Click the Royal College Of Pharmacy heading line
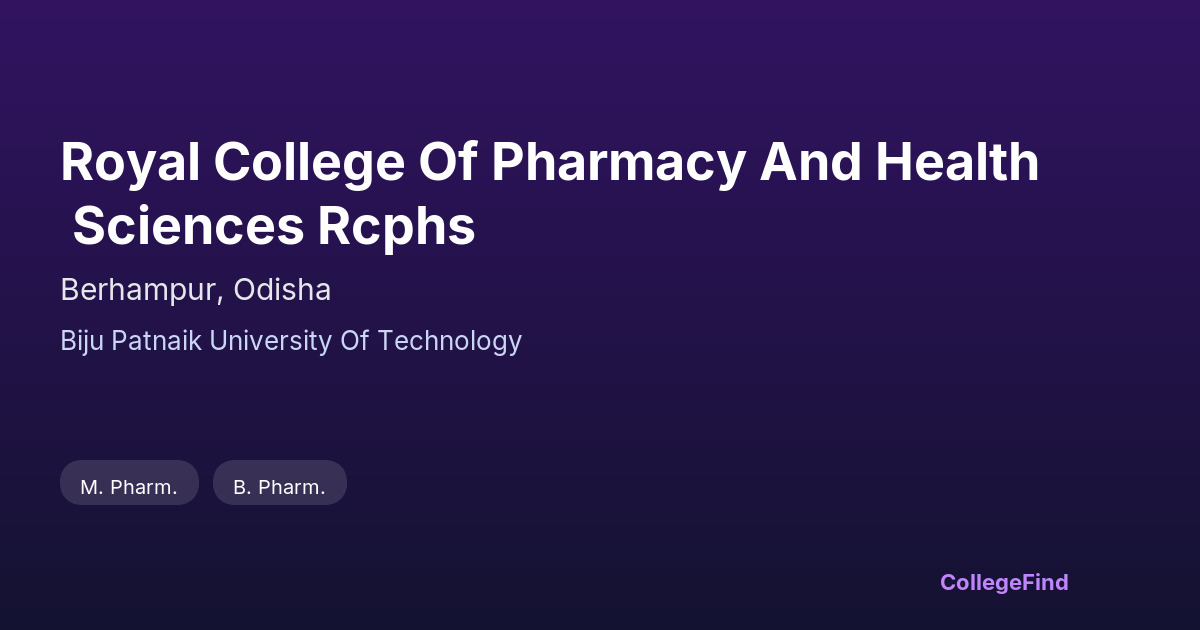 pos(549,163)
